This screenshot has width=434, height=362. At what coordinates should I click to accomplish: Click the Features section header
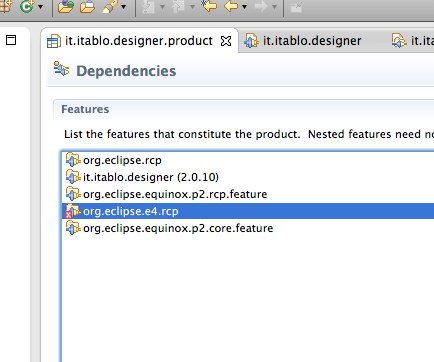tap(85, 109)
